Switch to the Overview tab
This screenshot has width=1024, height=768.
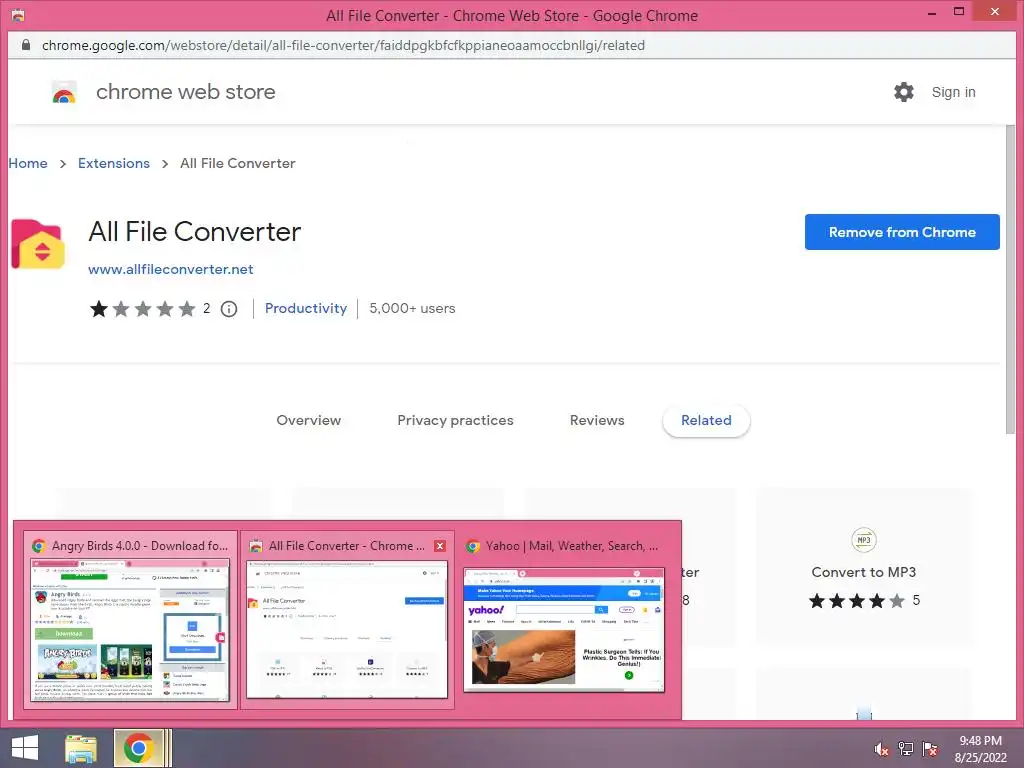[x=308, y=421]
